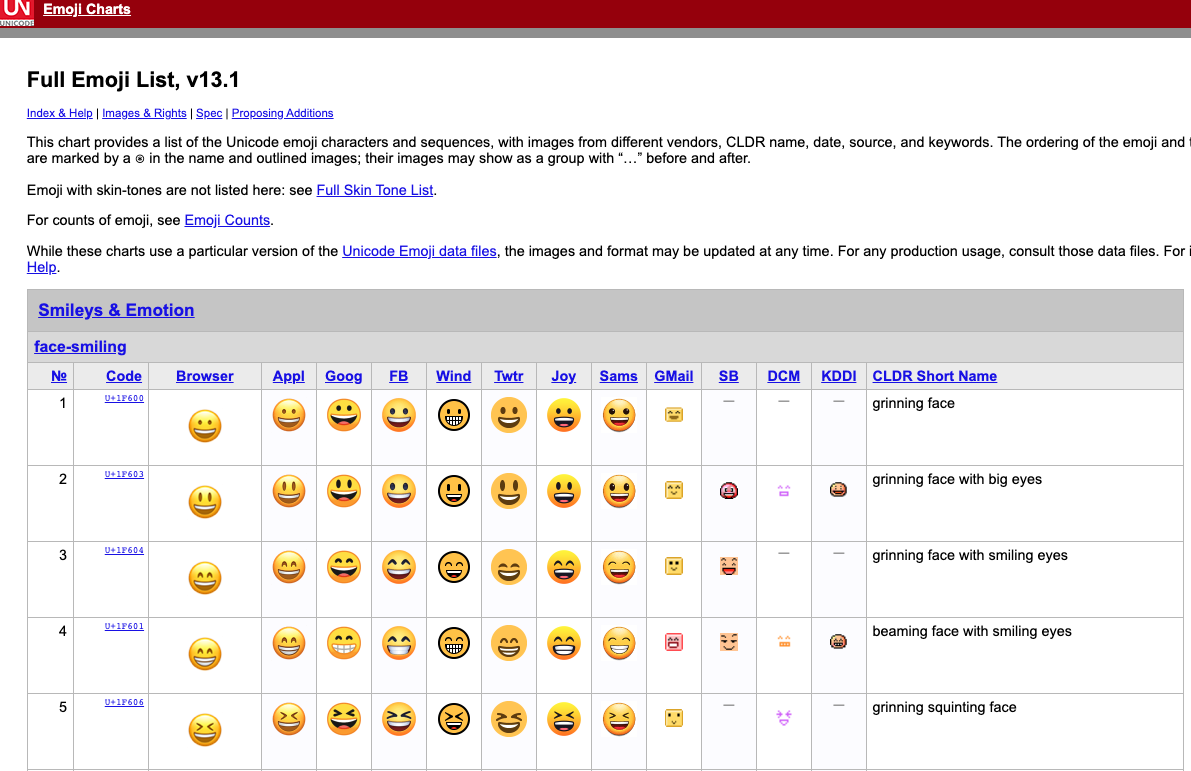Open the Proposing Additions link
The width and height of the screenshot is (1191, 771).
[x=282, y=113]
